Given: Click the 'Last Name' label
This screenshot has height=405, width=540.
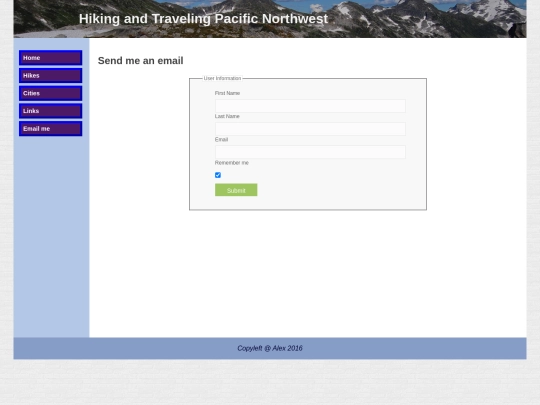Looking at the screenshot, I should click(x=227, y=116).
